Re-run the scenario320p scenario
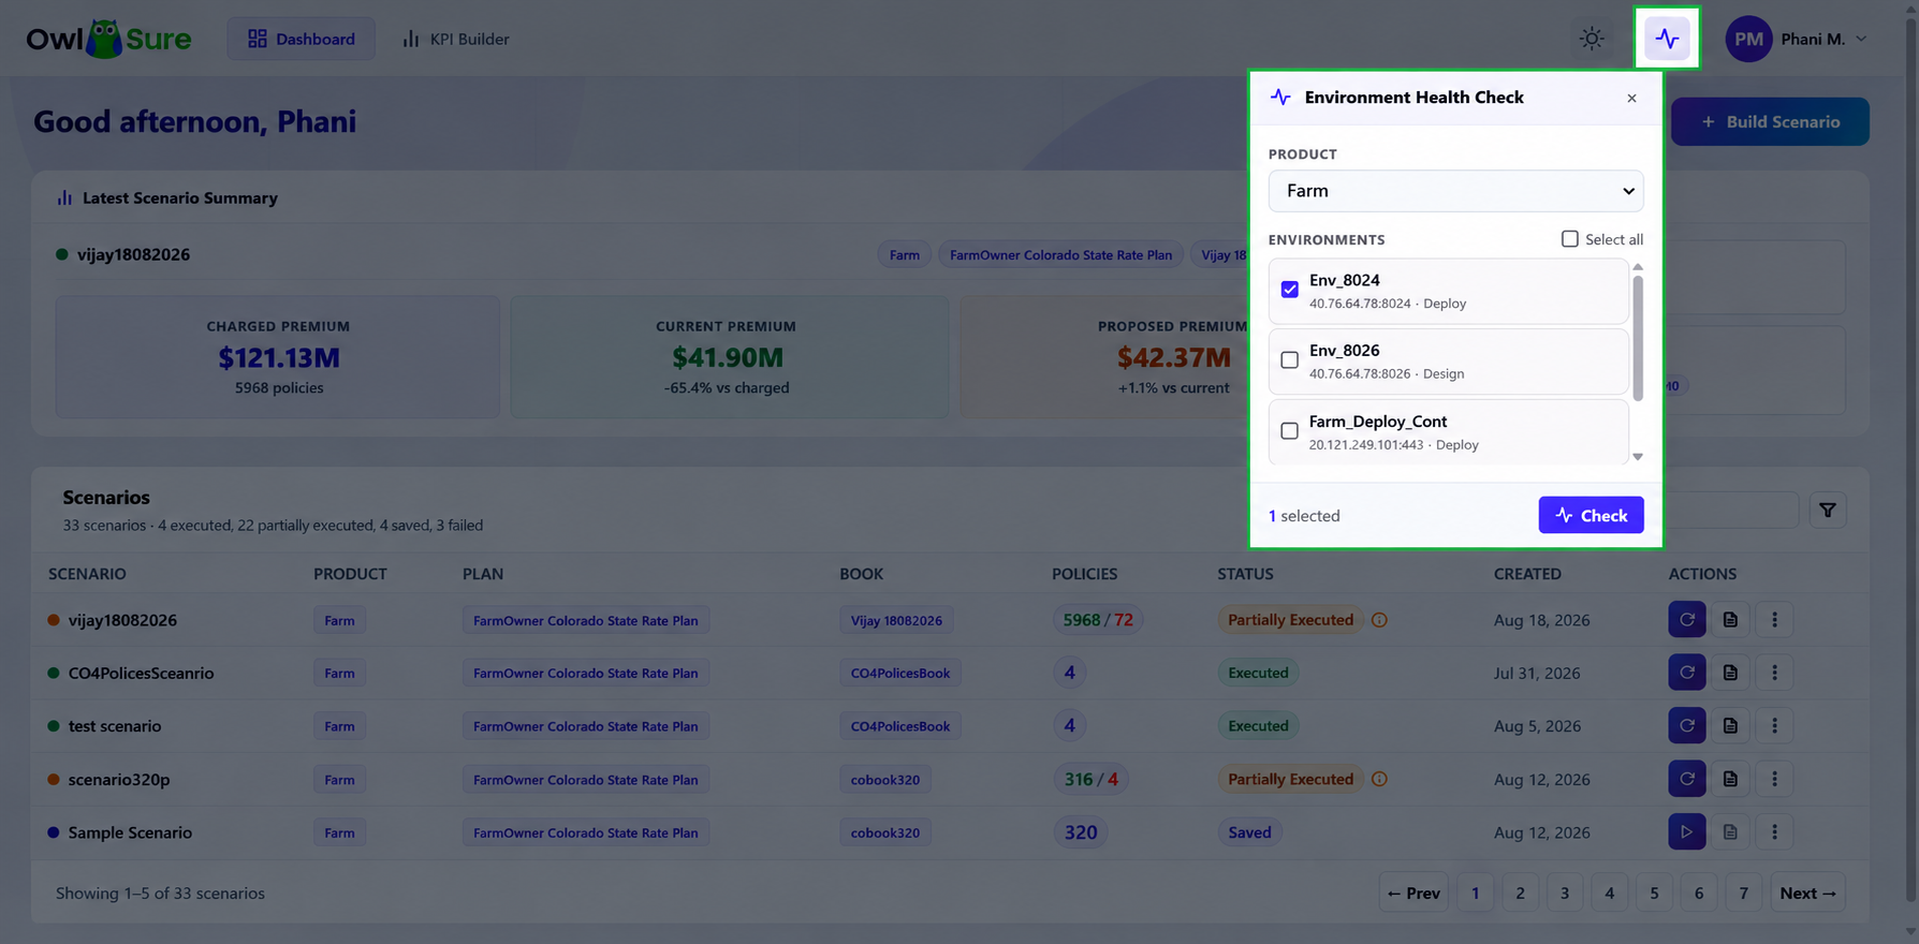Viewport: 1919px width, 944px height. [1686, 779]
